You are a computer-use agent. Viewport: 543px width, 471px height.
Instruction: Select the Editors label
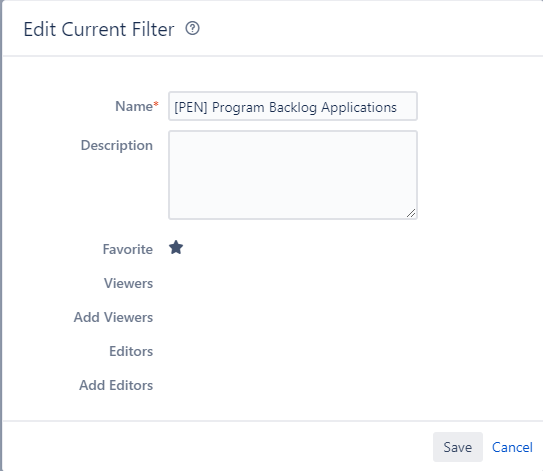tap(131, 351)
